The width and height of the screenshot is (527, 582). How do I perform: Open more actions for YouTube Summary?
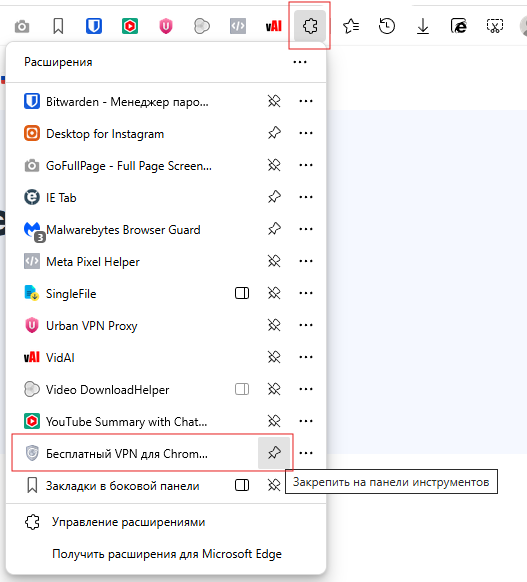coord(306,421)
